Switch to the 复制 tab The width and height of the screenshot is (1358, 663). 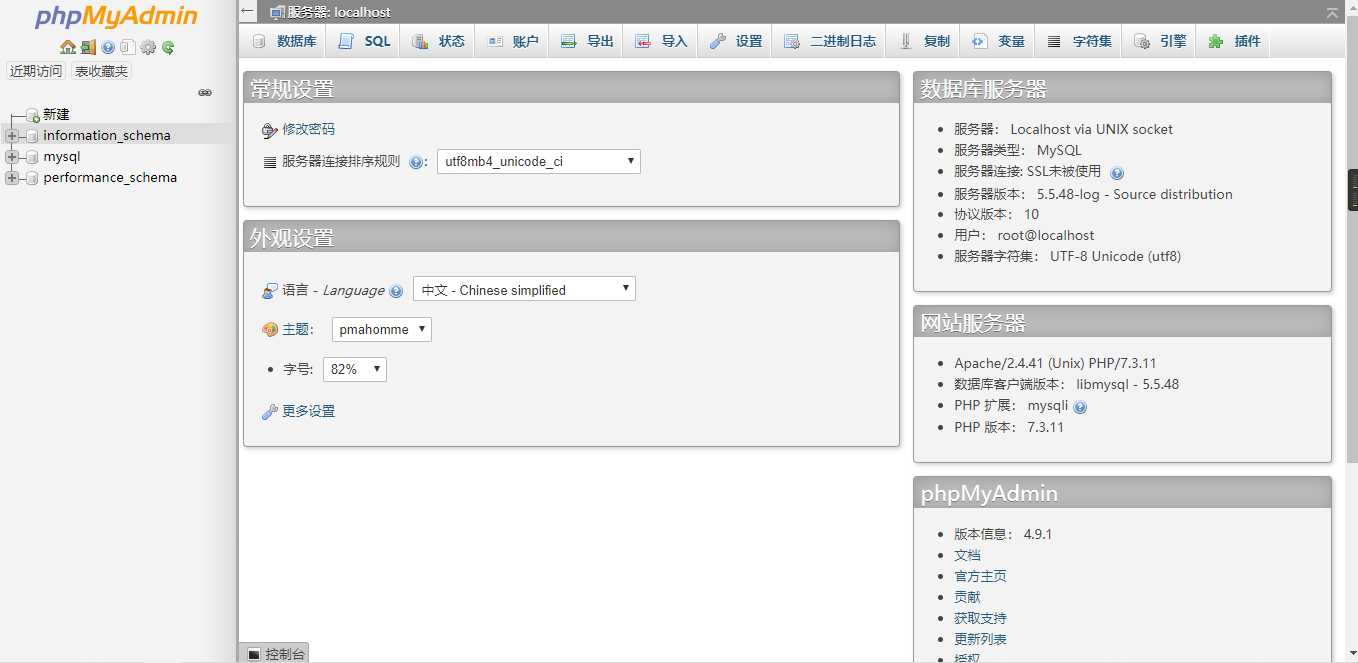click(x=924, y=41)
